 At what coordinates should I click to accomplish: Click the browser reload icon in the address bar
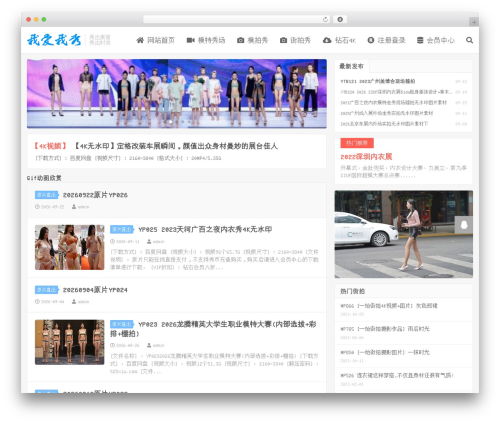point(325,19)
